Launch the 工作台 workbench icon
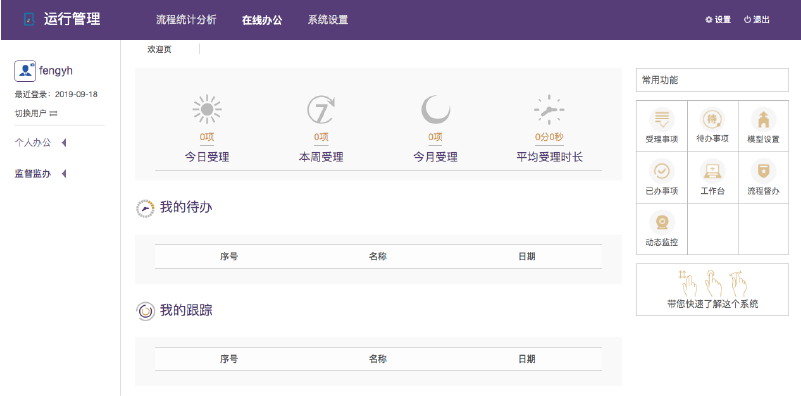Image resolution: width=801 pixels, height=396 pixels. point(713,171)
